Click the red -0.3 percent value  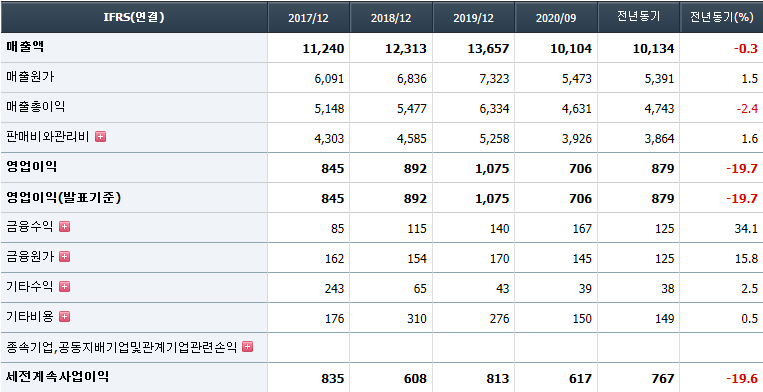click(x=745, y=49)
